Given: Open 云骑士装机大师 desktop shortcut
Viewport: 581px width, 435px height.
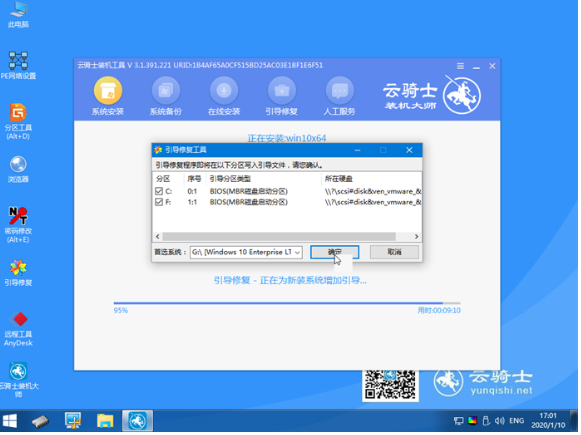Looking at the screenshot, I should pyautogui.click(x=18, y=380).
